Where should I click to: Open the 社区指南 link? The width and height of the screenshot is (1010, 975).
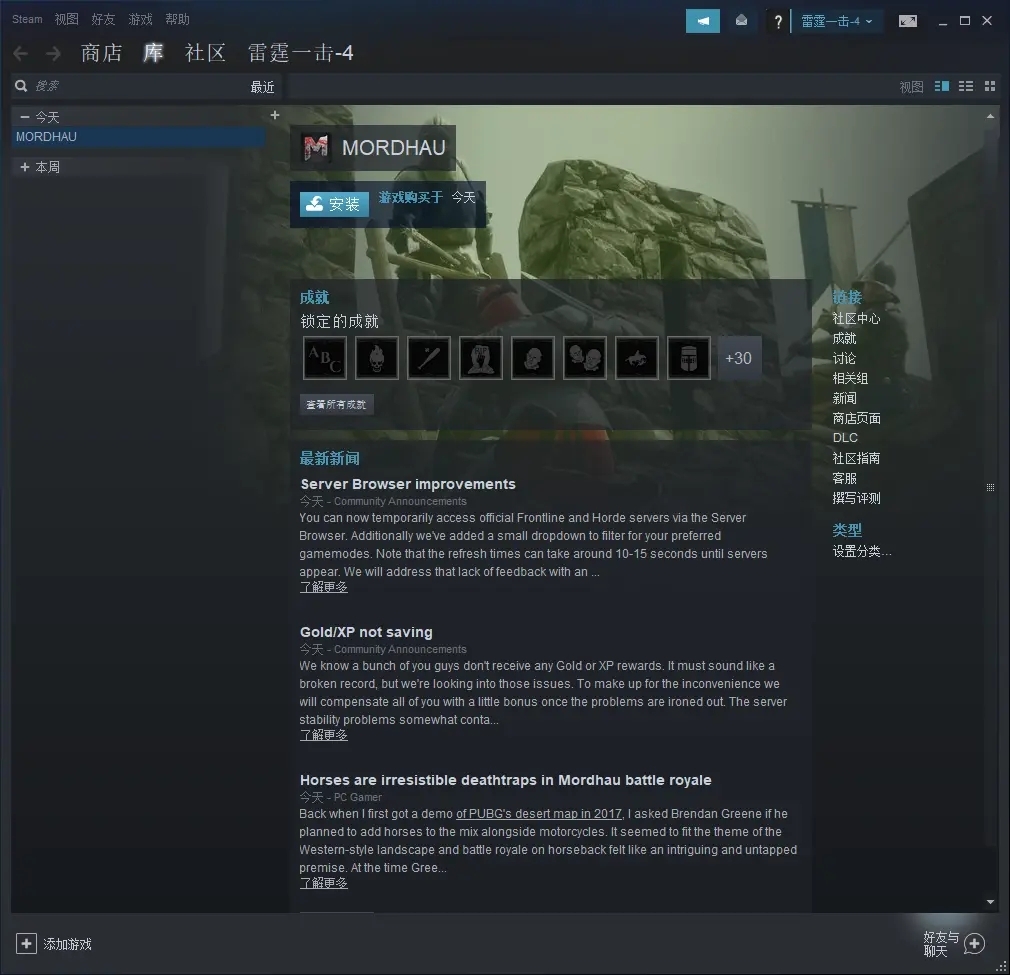(856, 459)
